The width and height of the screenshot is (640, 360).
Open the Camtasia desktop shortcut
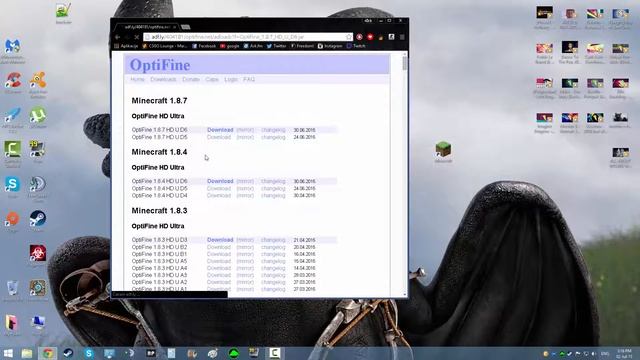coord(12,153)
